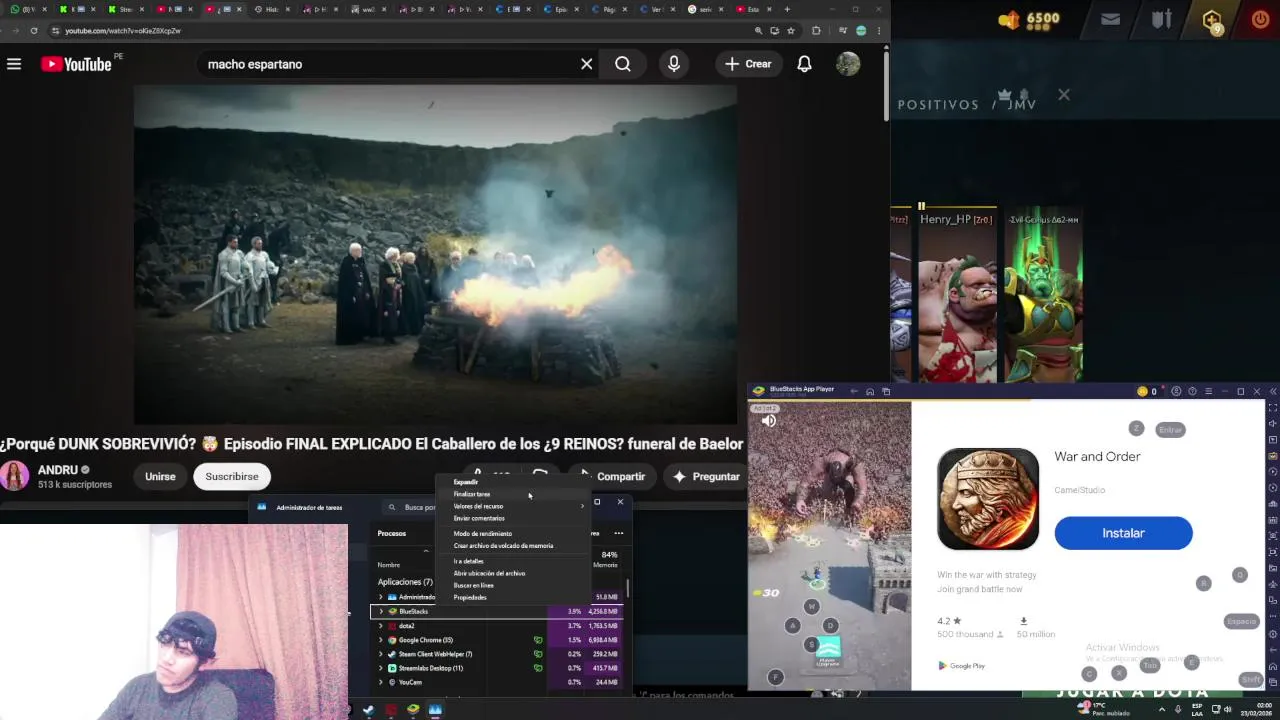Choose Finalizar tarea in context menu

472,494
